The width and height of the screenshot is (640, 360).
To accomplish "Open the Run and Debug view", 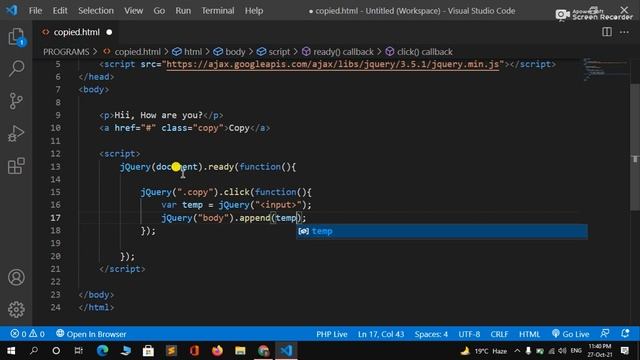I will pos(16,133).
